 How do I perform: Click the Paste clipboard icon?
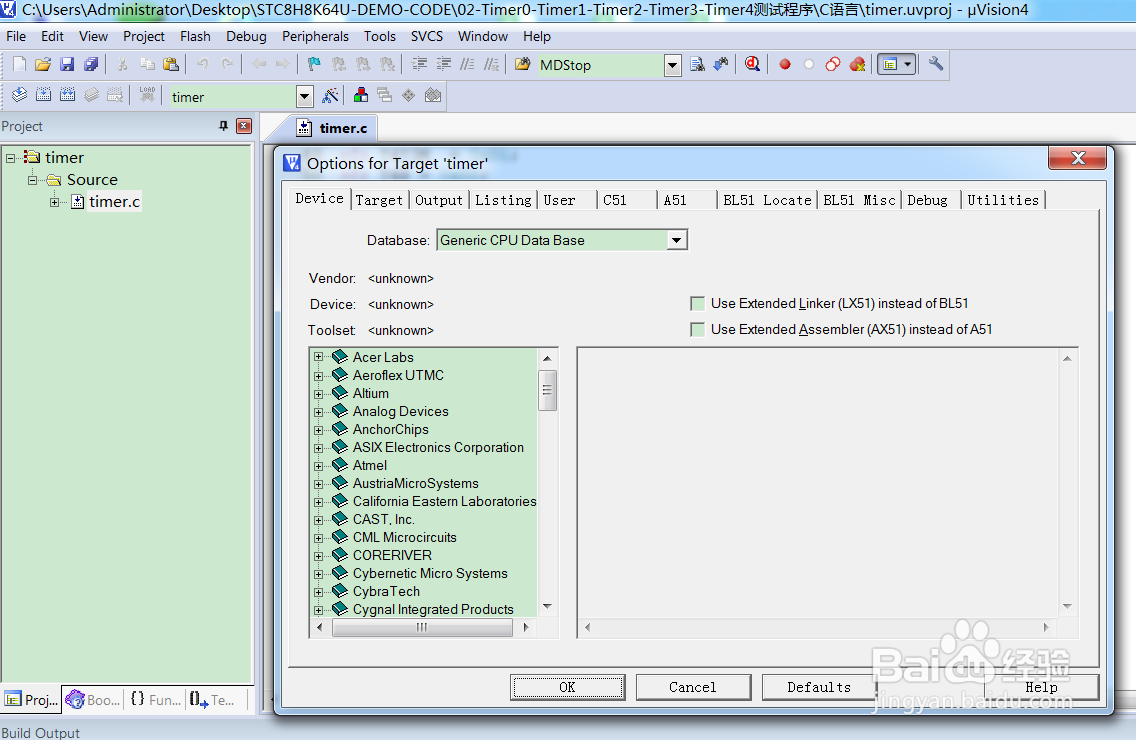click(x=171, y=65)
